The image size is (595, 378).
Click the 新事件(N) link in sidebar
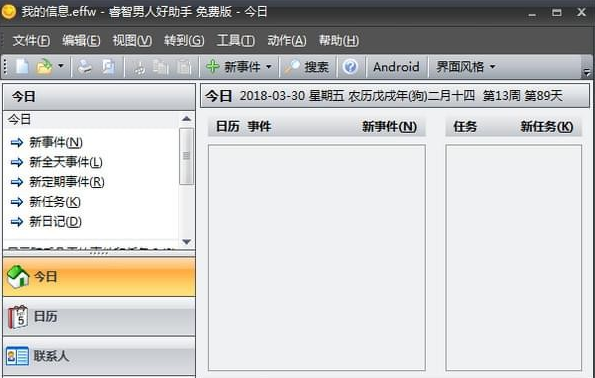(x=56, y=142)
